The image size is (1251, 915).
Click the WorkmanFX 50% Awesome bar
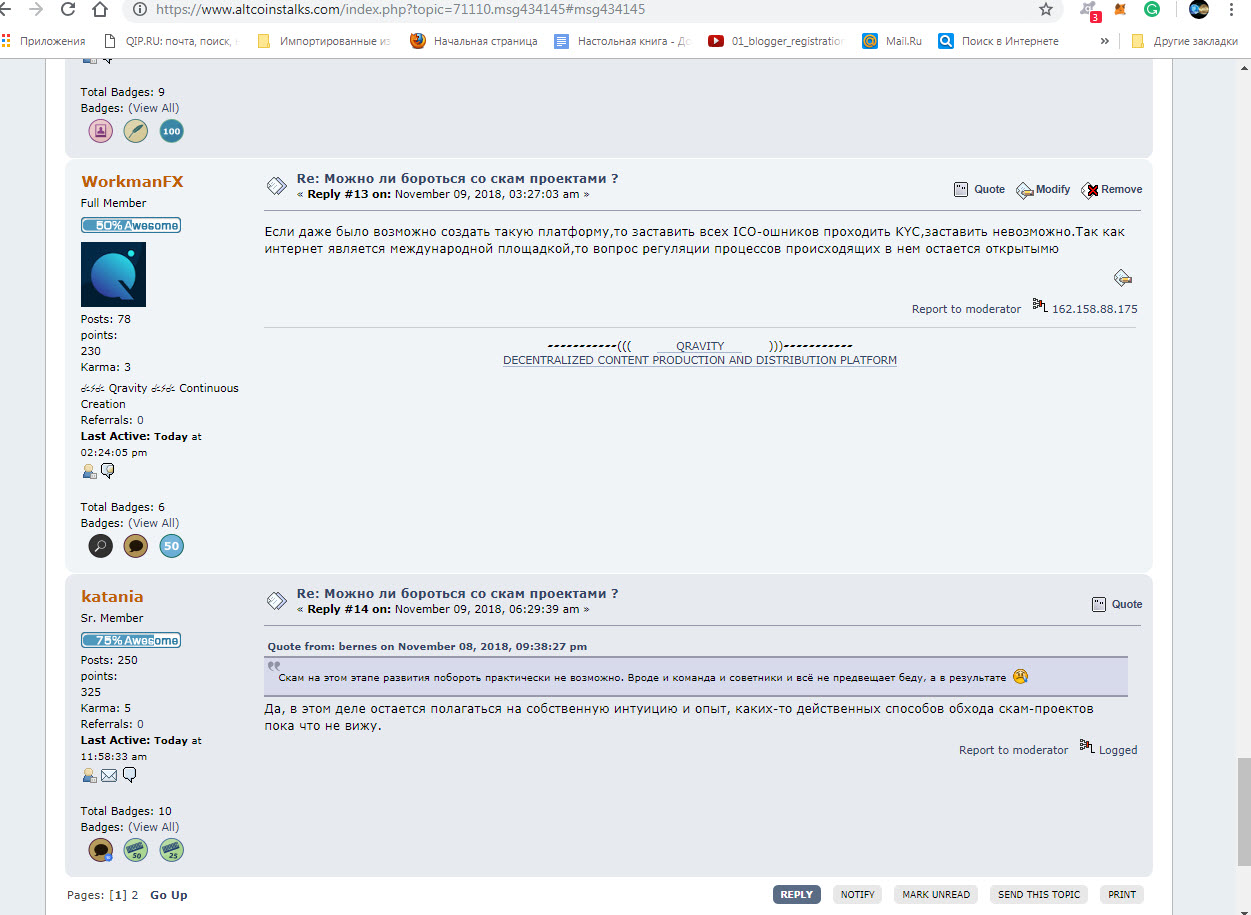point(131,225)
